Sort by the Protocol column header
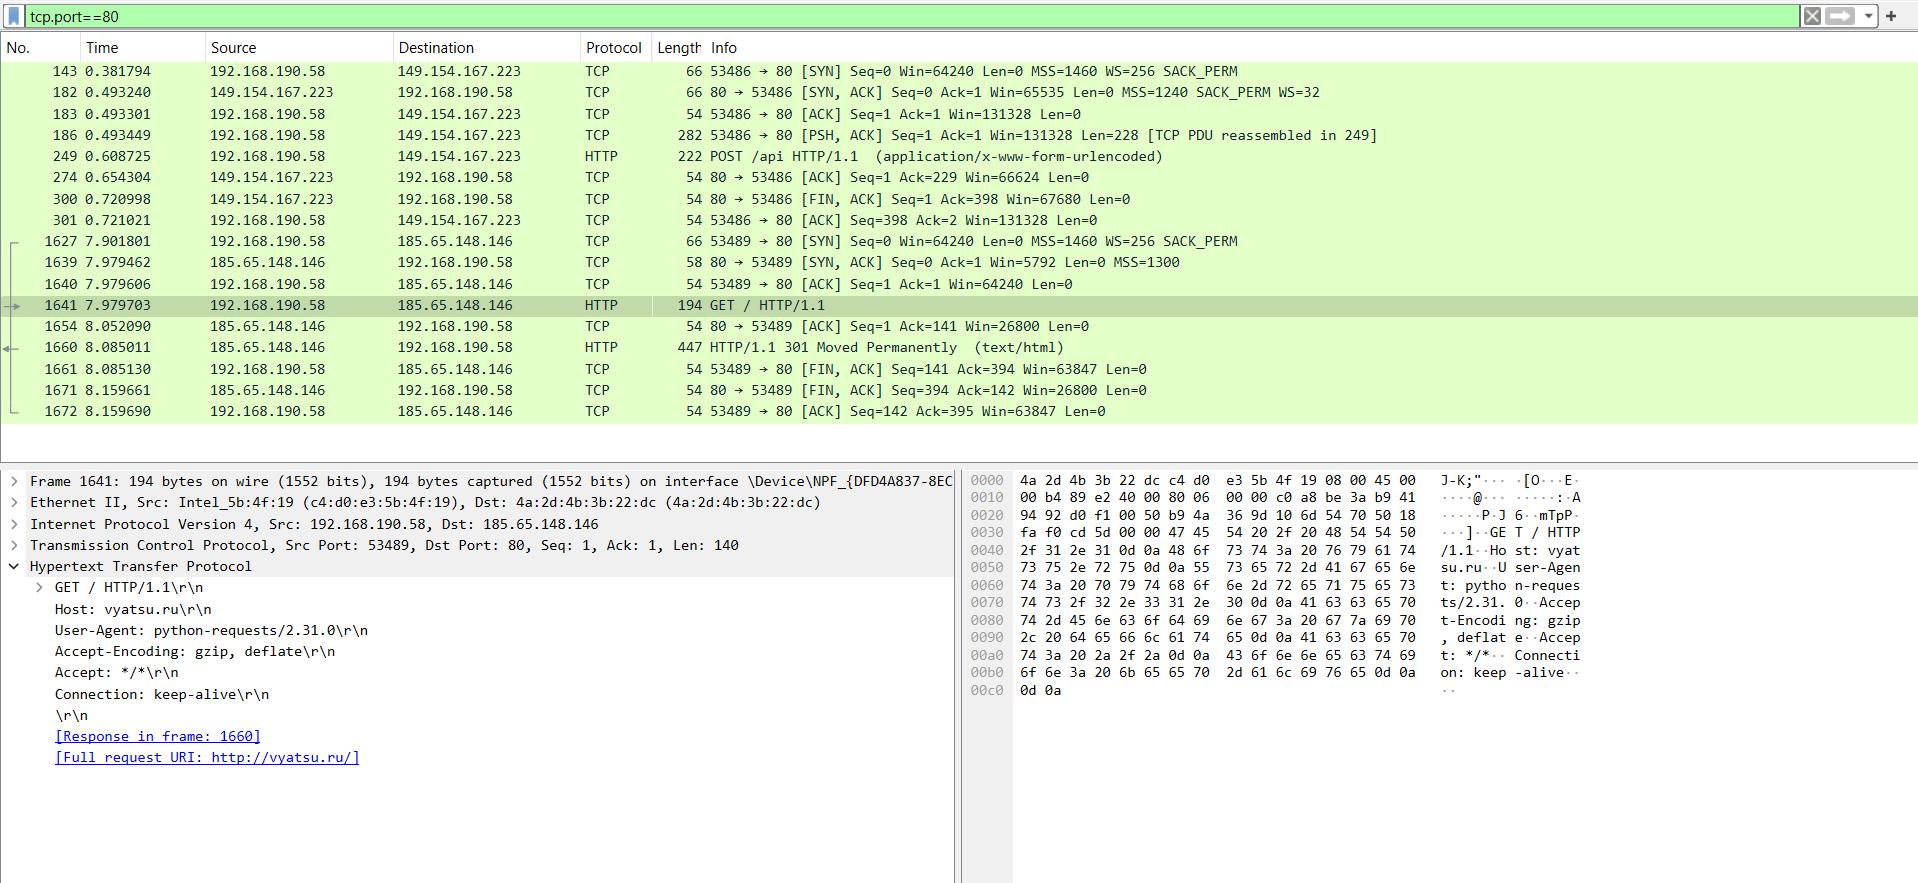 coord(613,47)
